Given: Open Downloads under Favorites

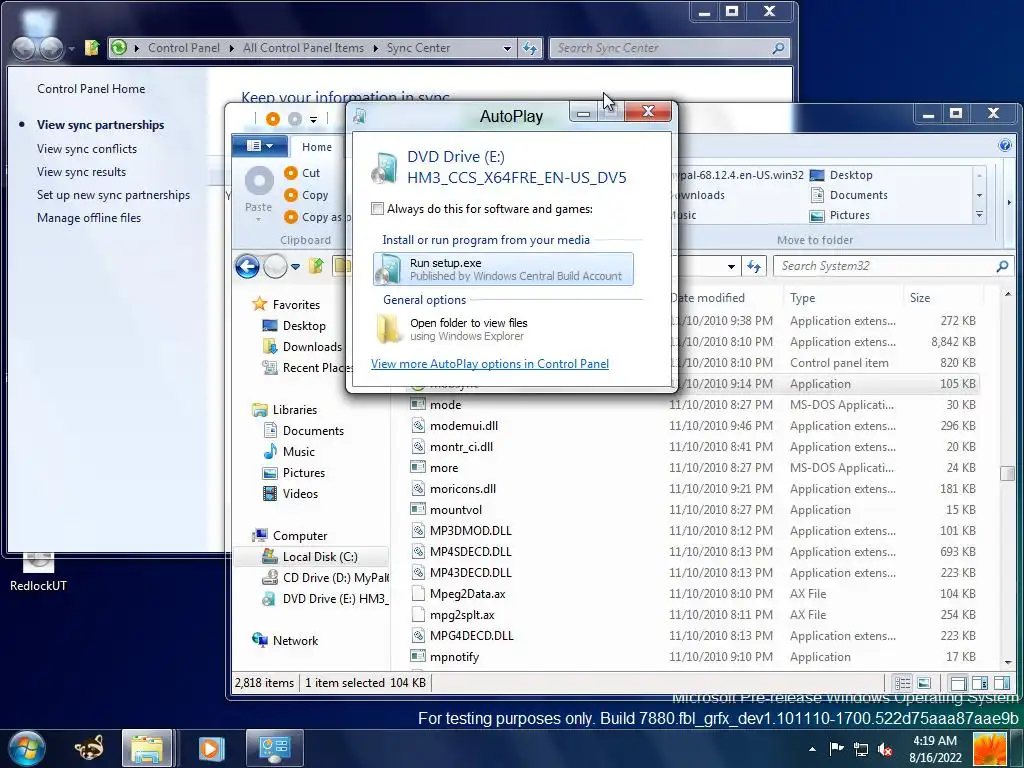Looking at the screenshot, I should click(x=302, y=346).
